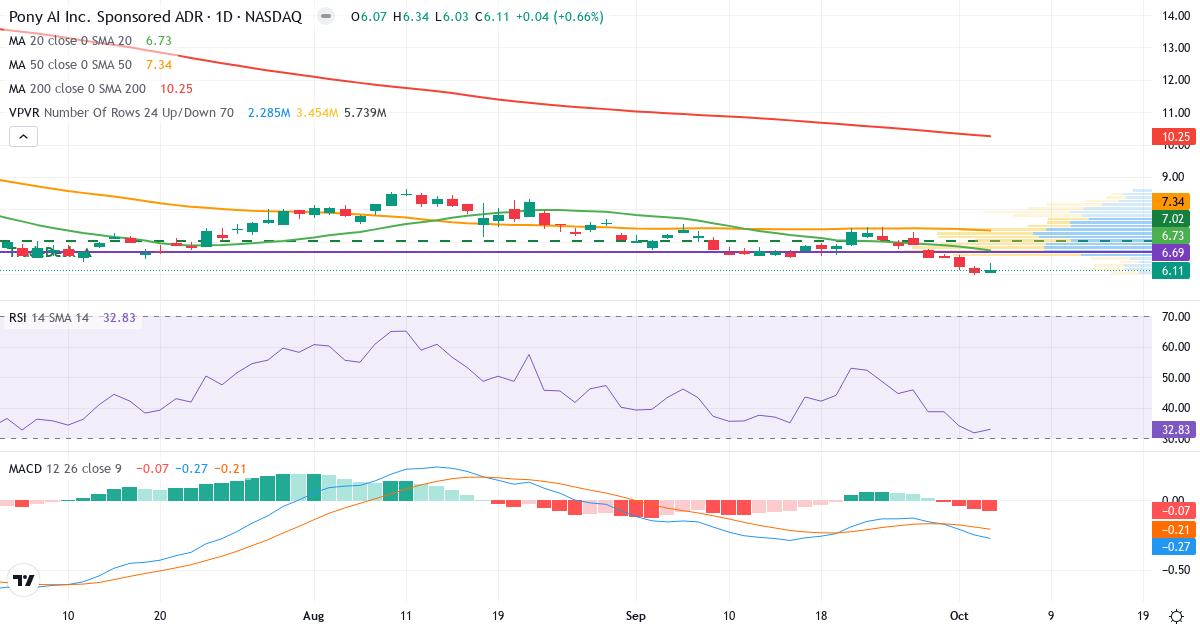Click the 'Aug' label on the time axis
The image size is (1200, 630).
(x=314, y=616)
